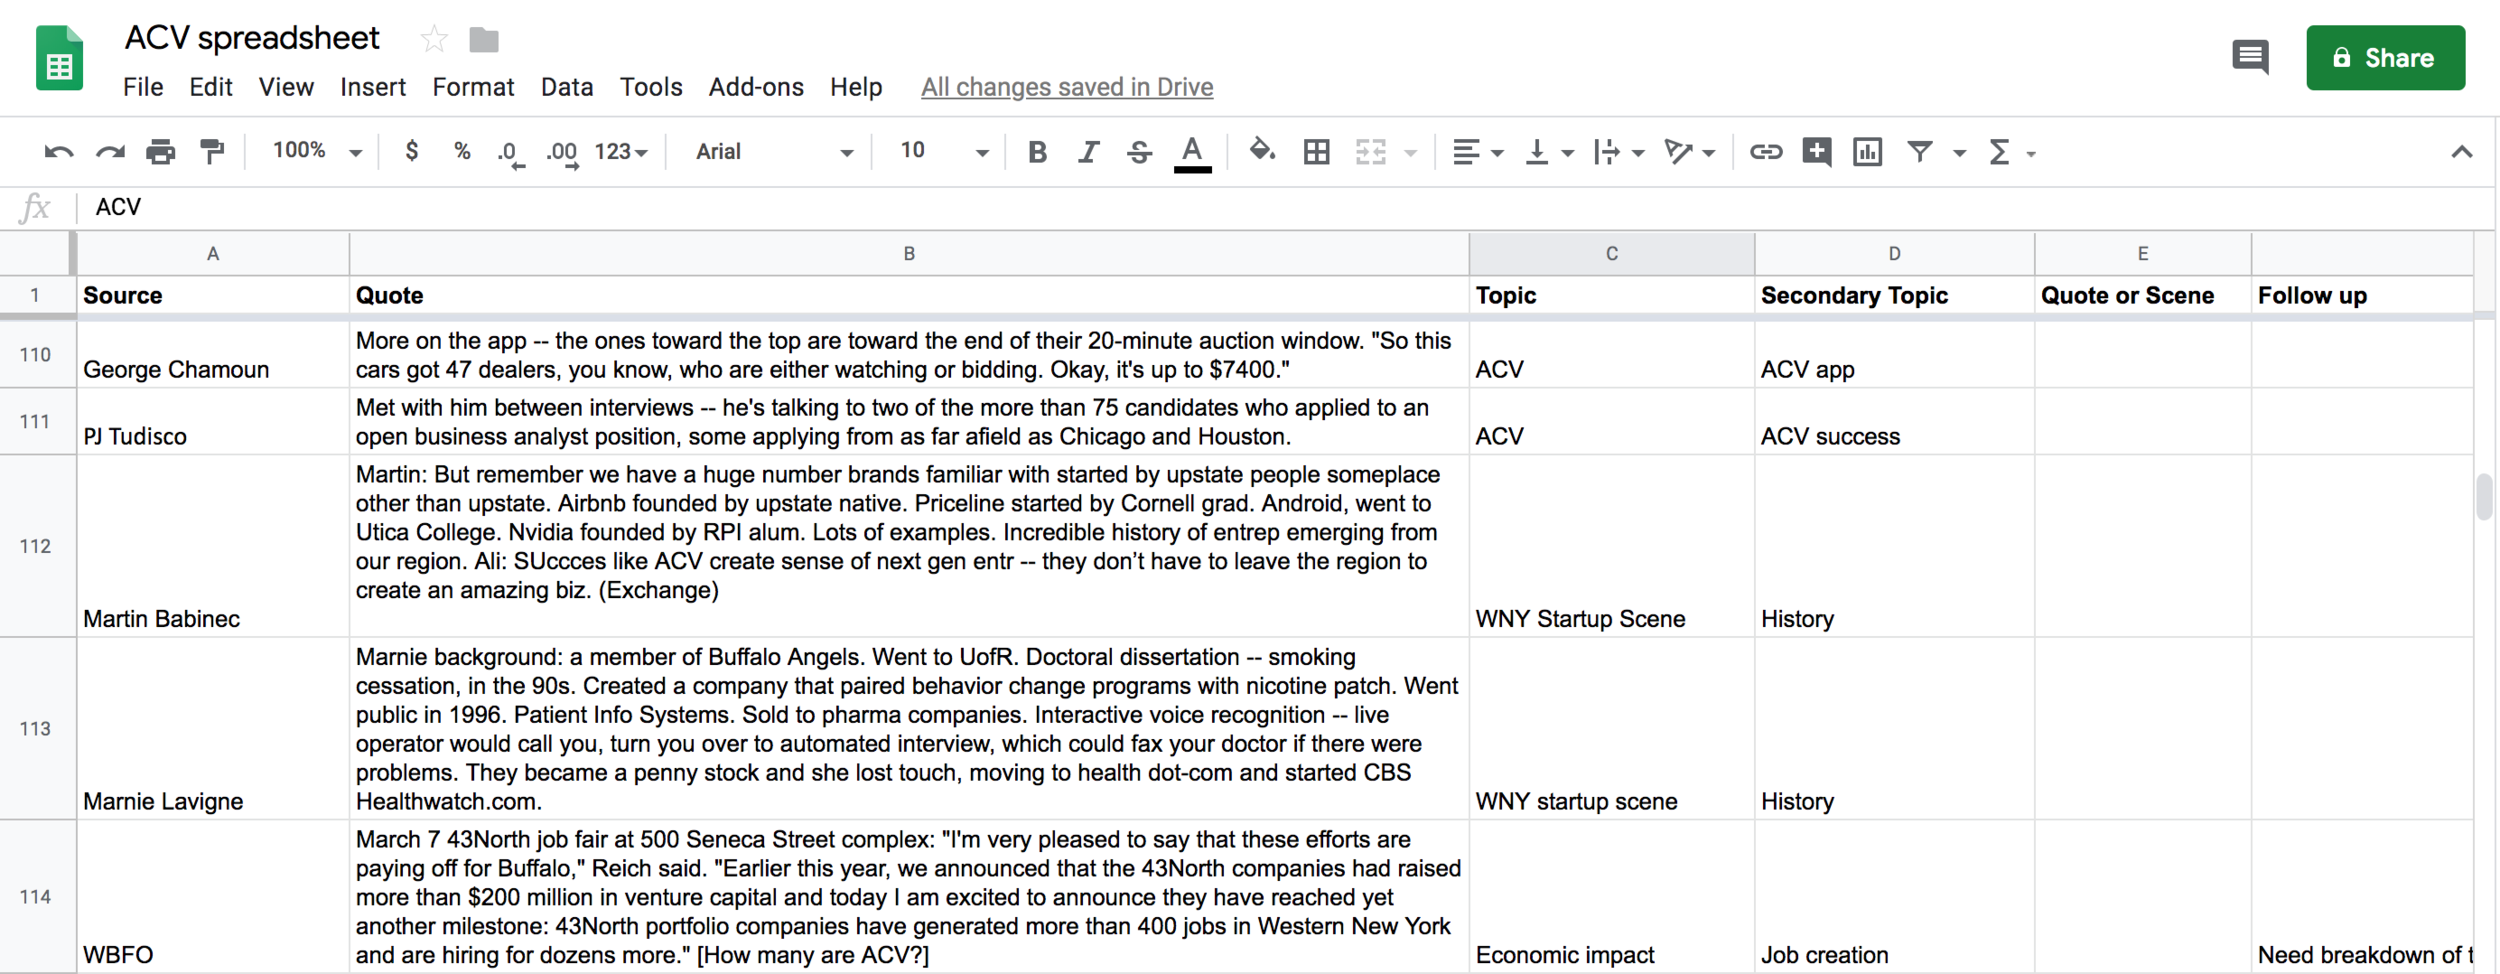Select the Paint format tool
This screenshot has height=974, width=2500.
pos(212,152)
